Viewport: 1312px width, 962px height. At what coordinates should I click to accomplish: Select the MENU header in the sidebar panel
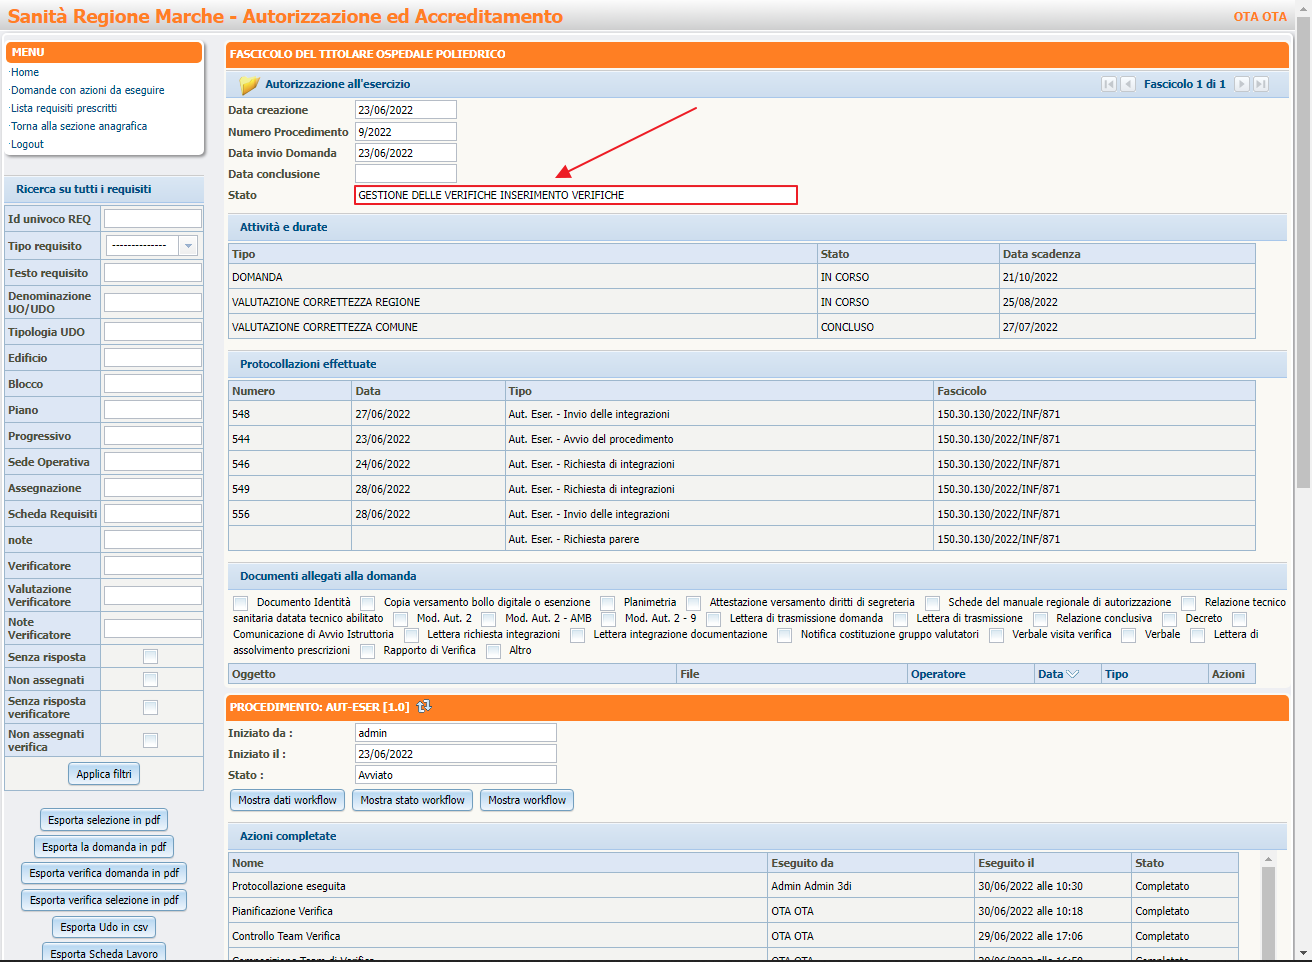point(103,52)
